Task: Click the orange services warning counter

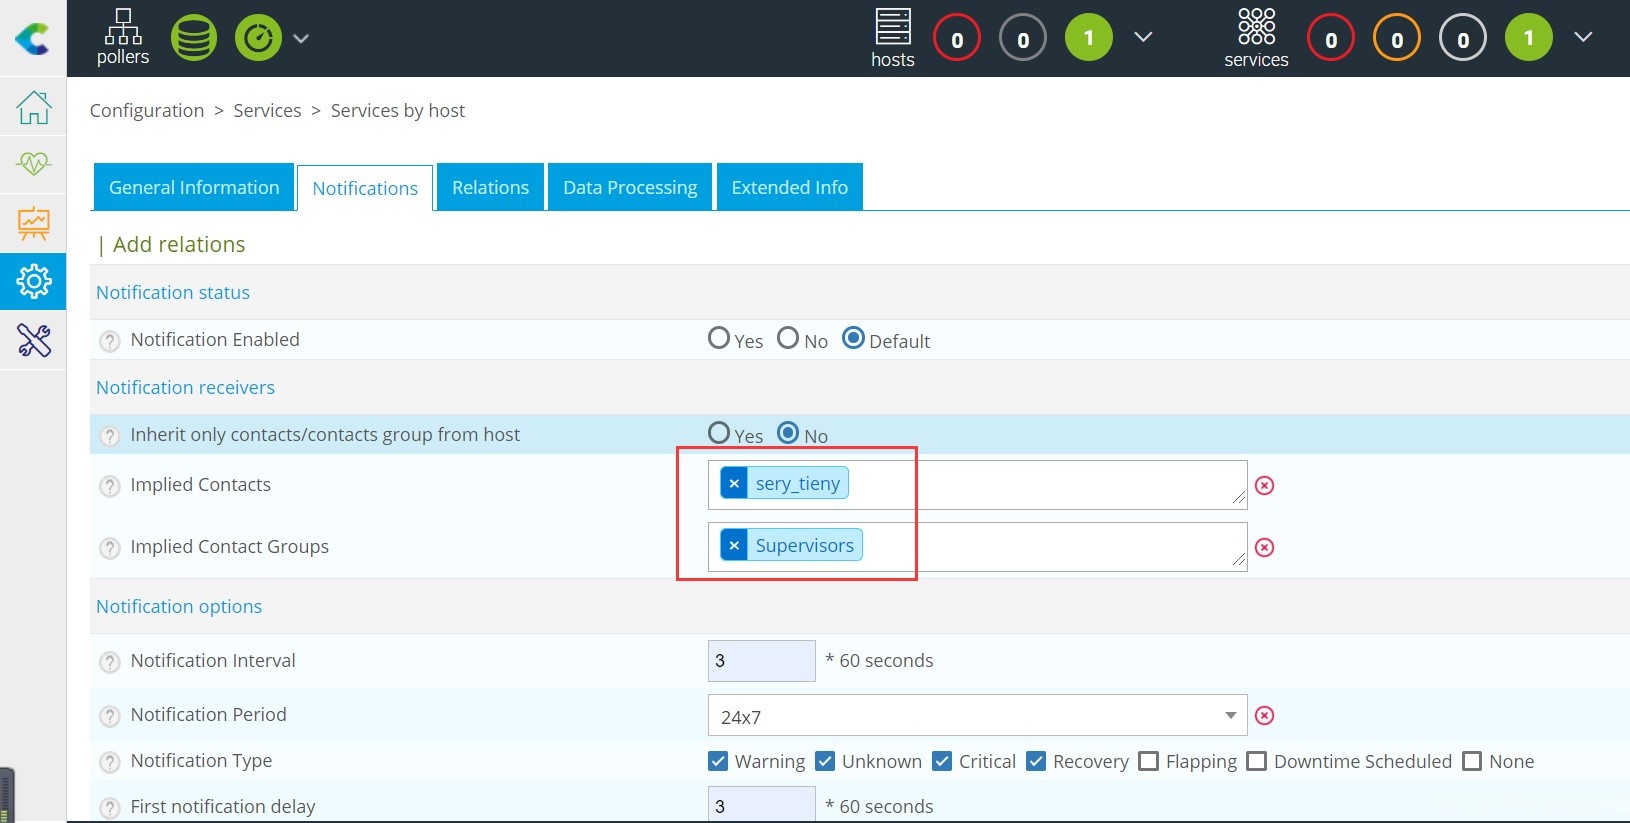Action: click(1397, 39)
